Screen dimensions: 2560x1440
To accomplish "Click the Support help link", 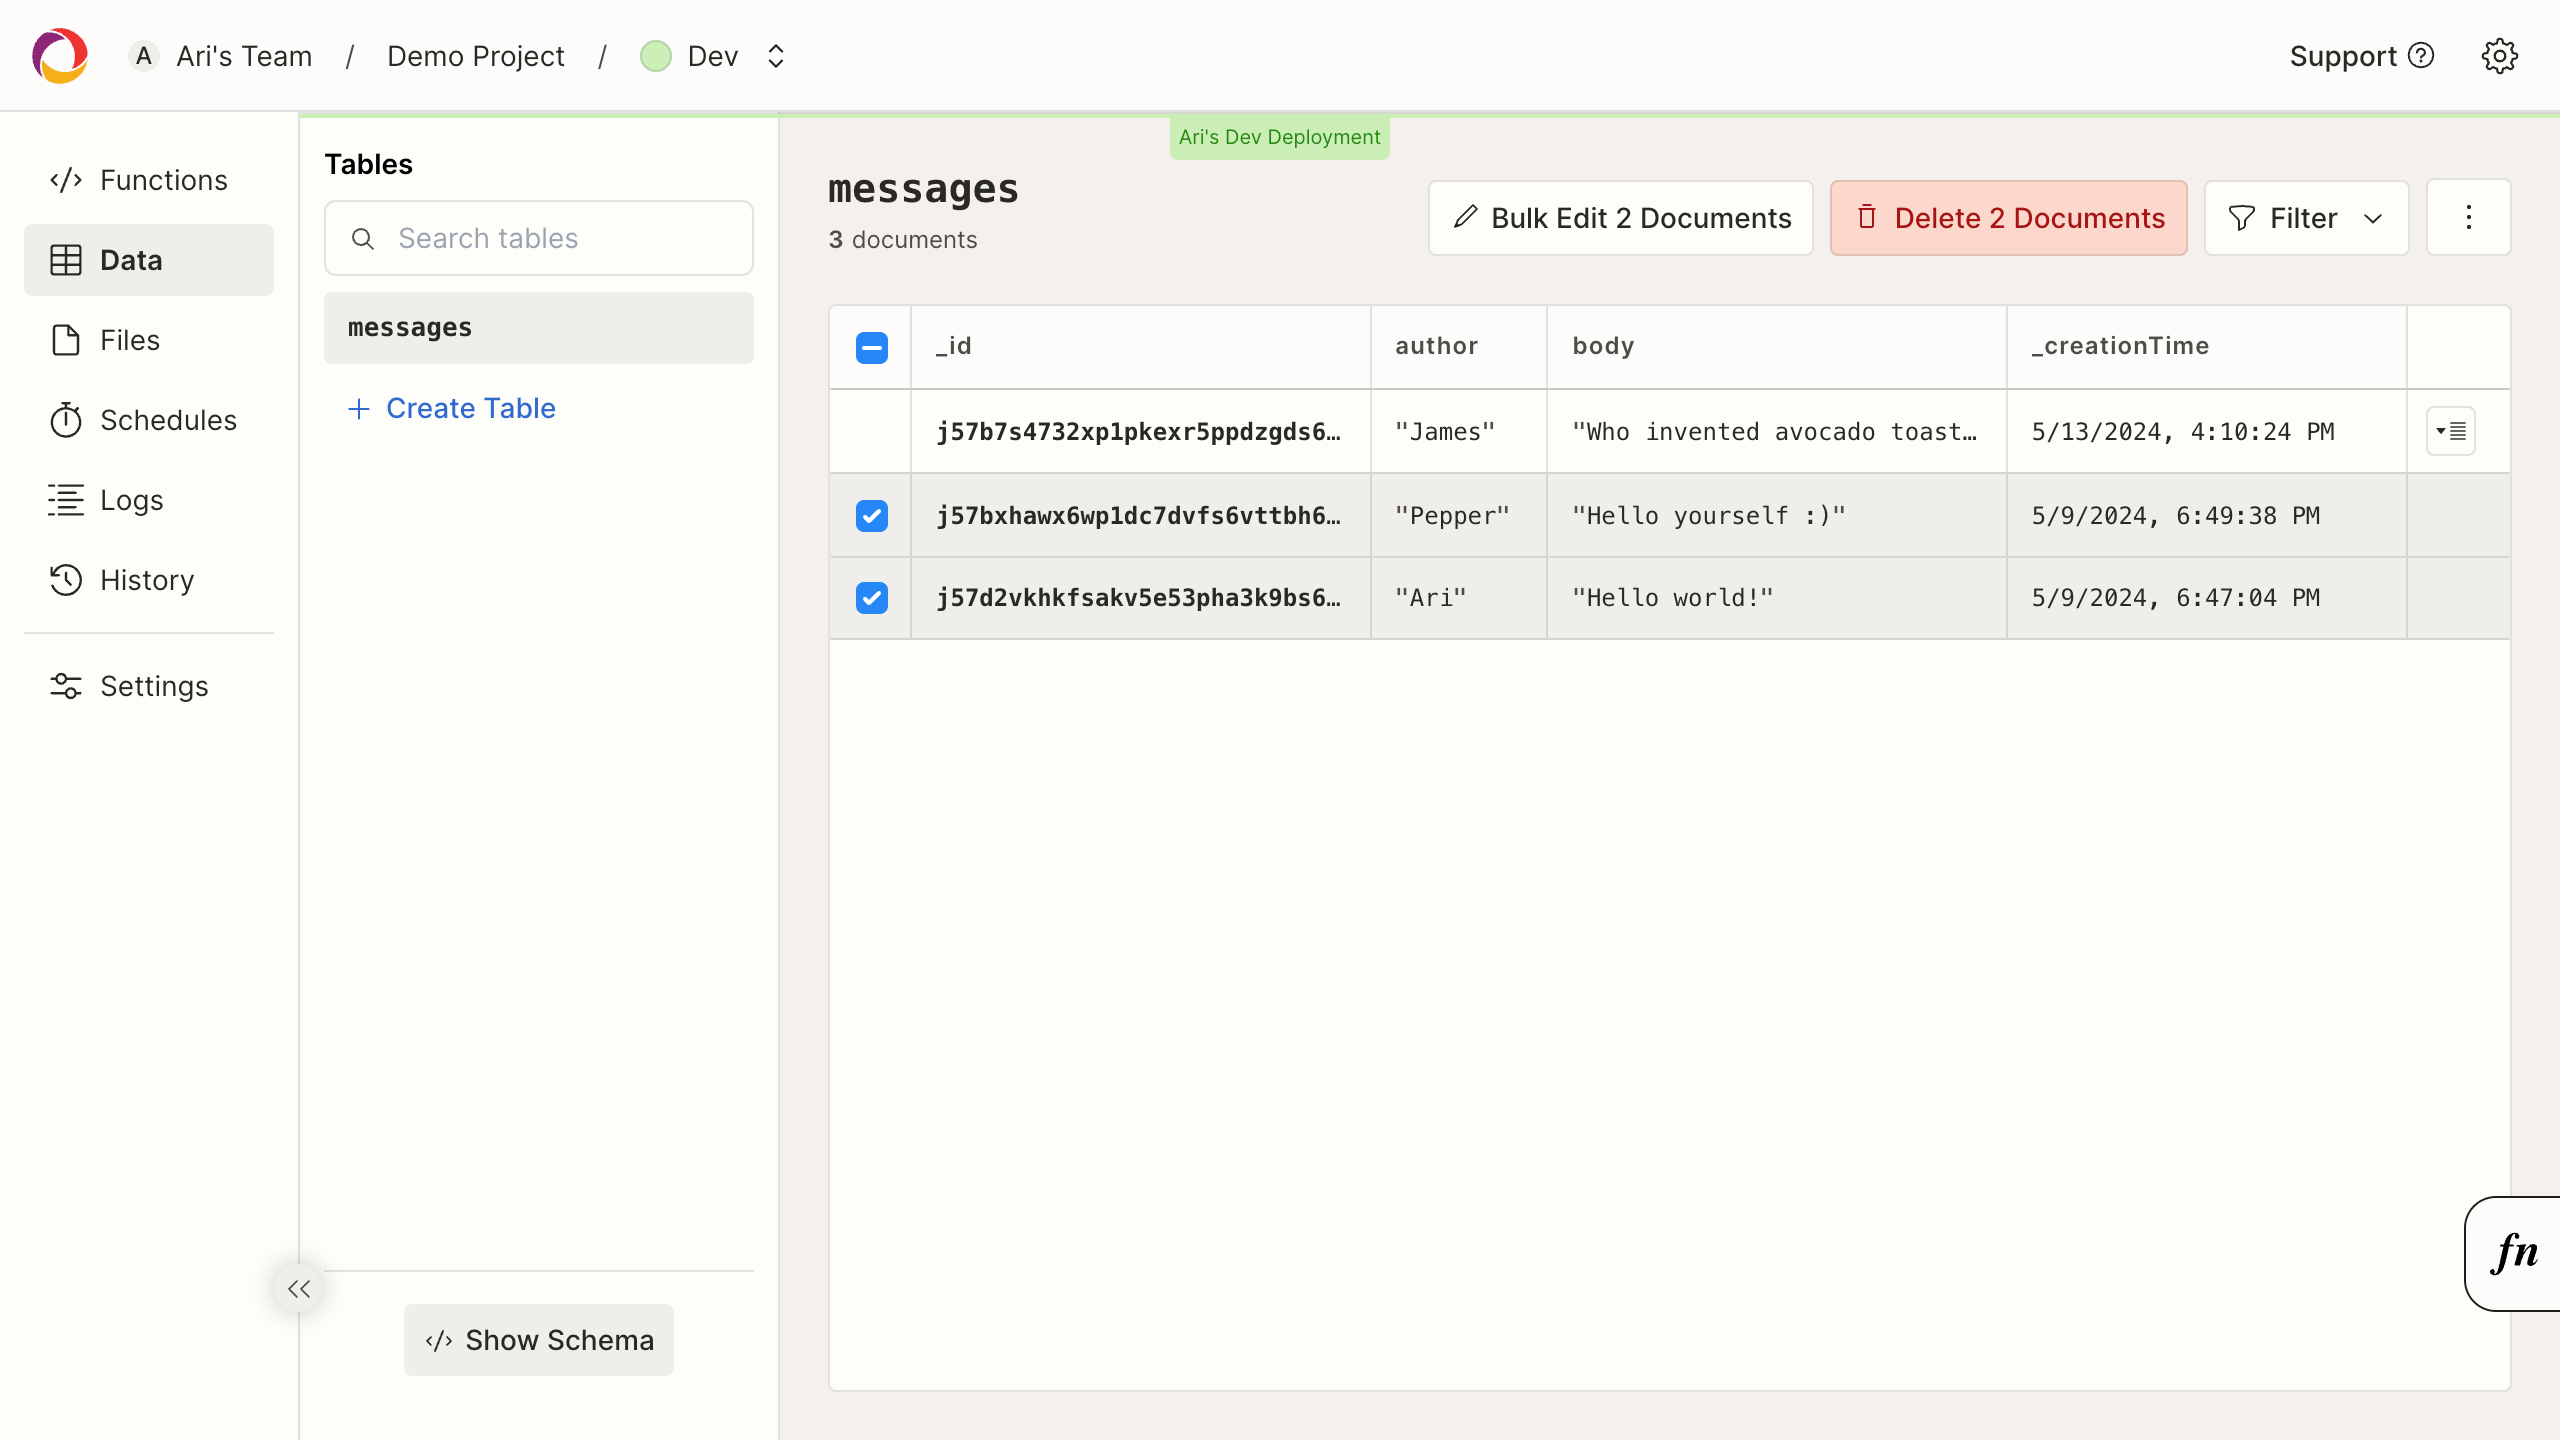I will coord(2361,56).
